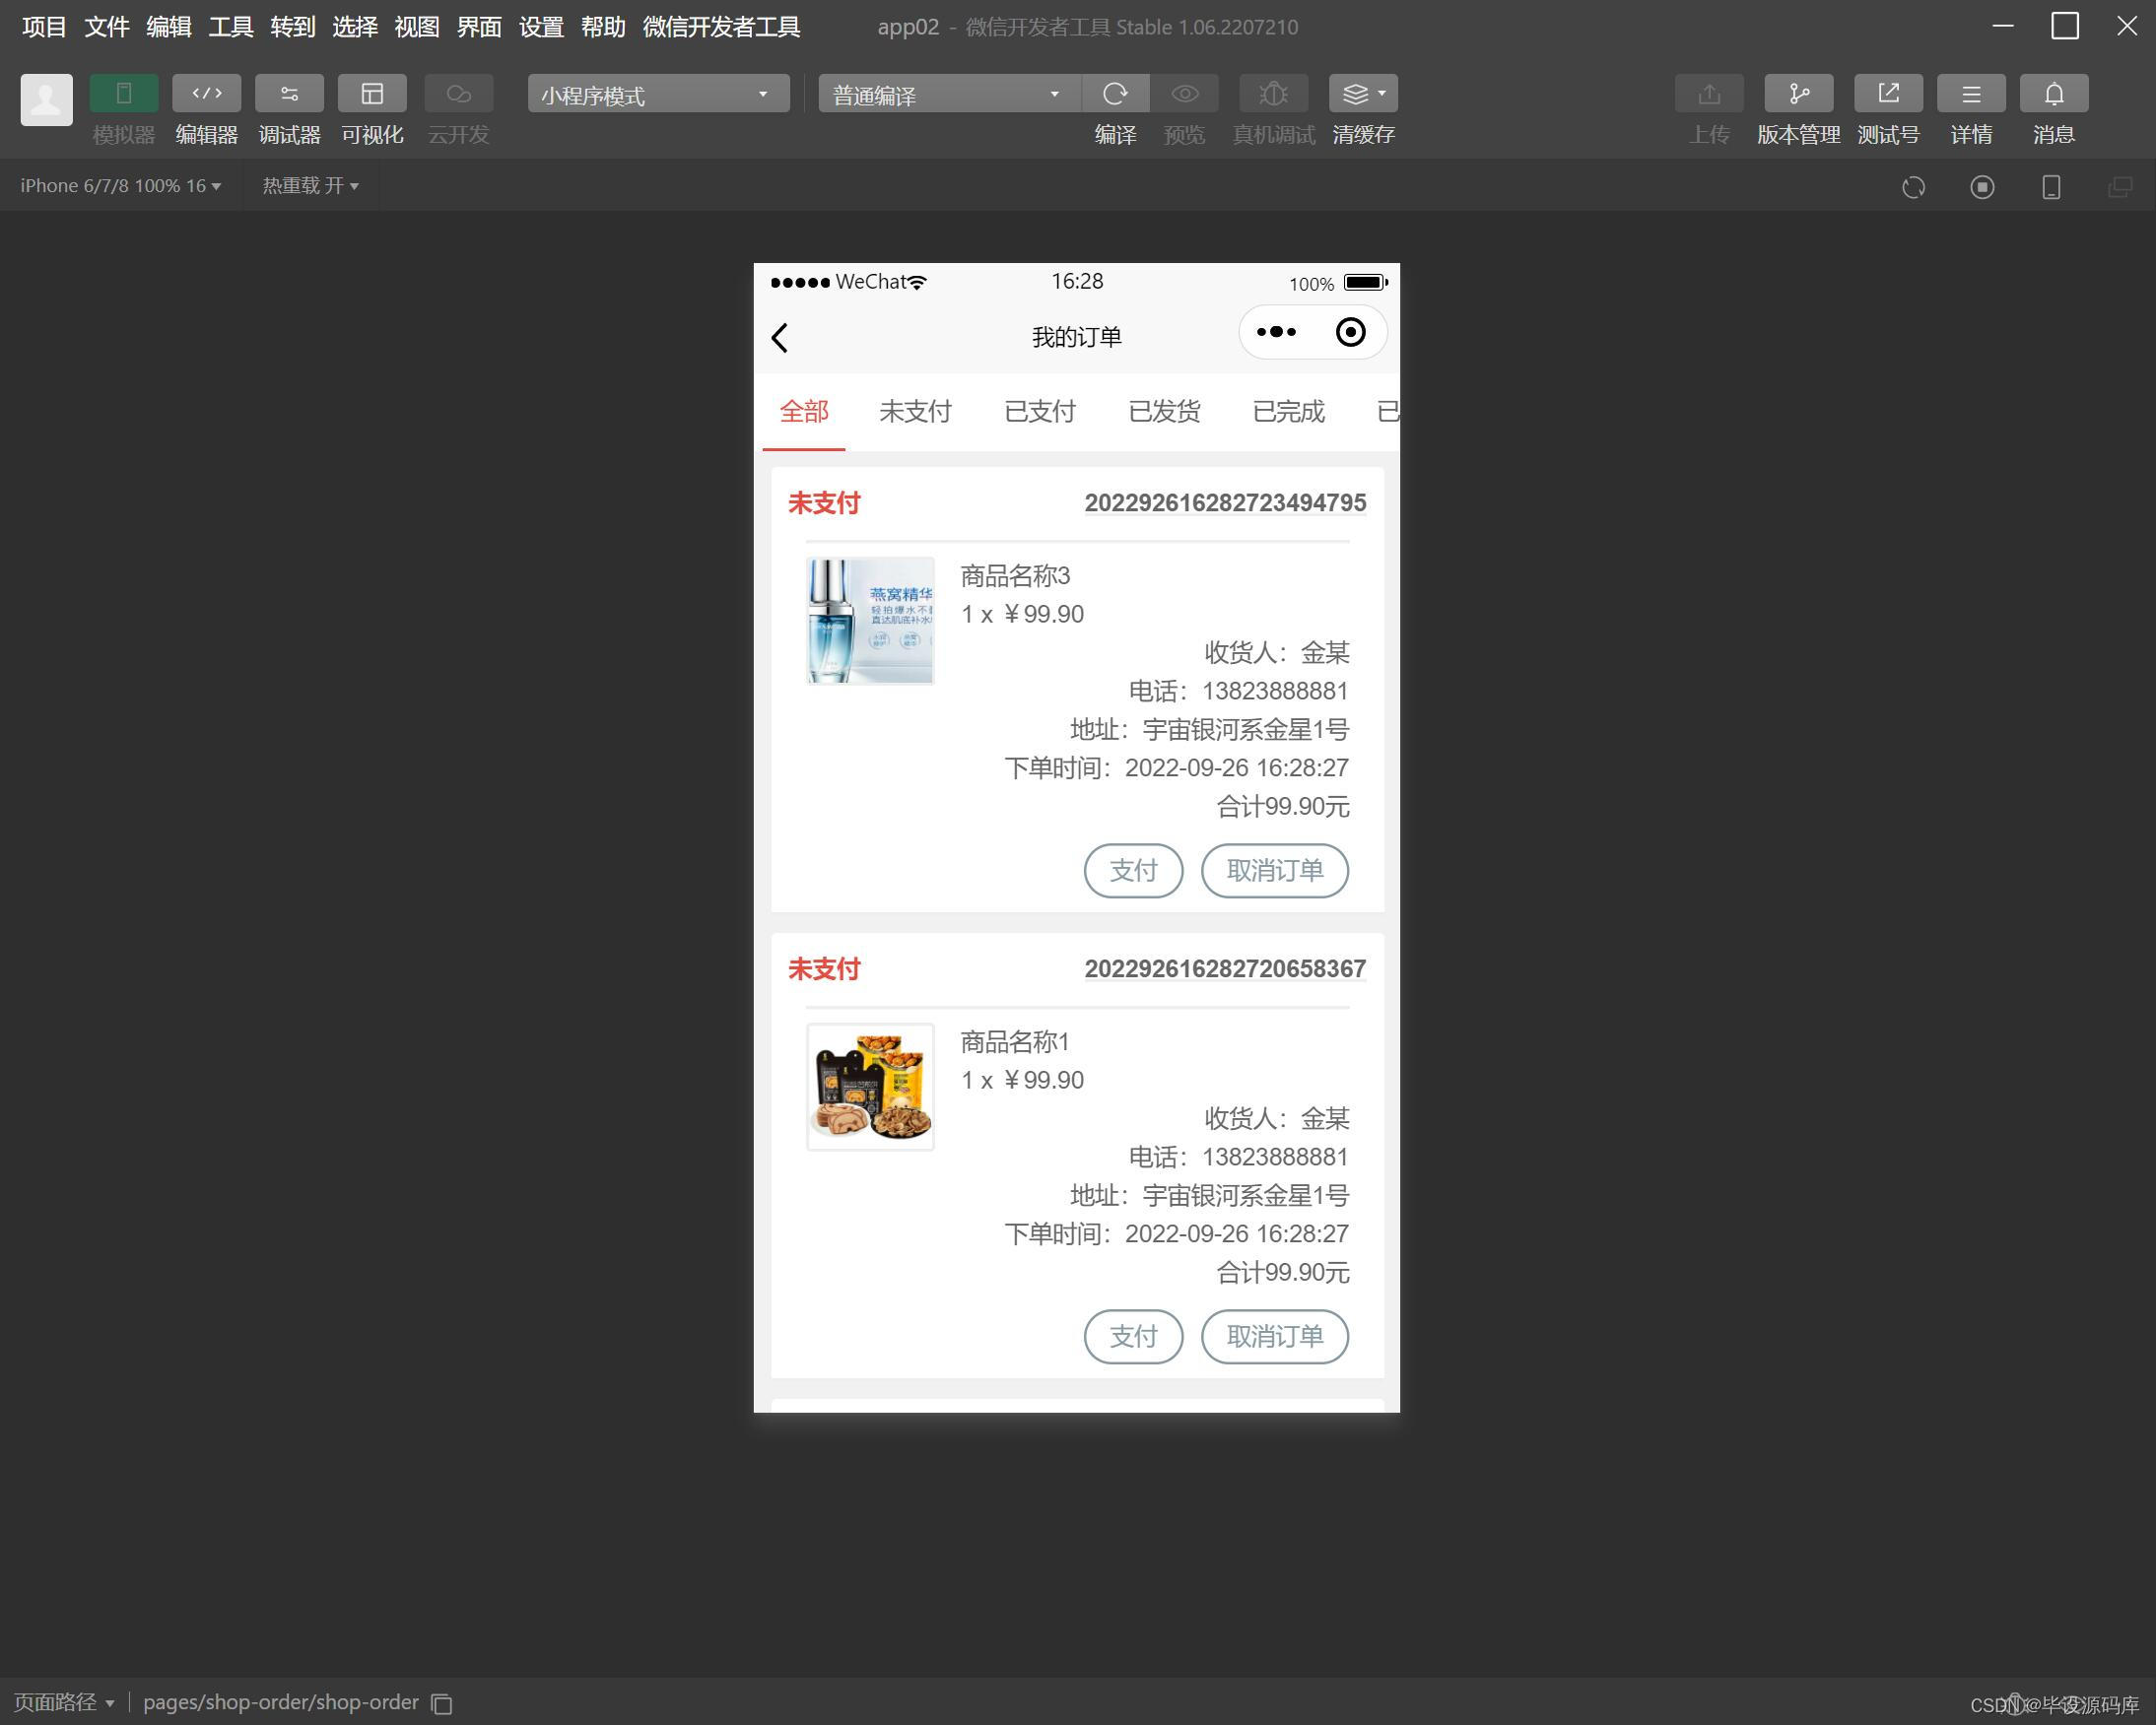
Task: Open the messages (消息) bell icon
Action: pos(2054,94)
